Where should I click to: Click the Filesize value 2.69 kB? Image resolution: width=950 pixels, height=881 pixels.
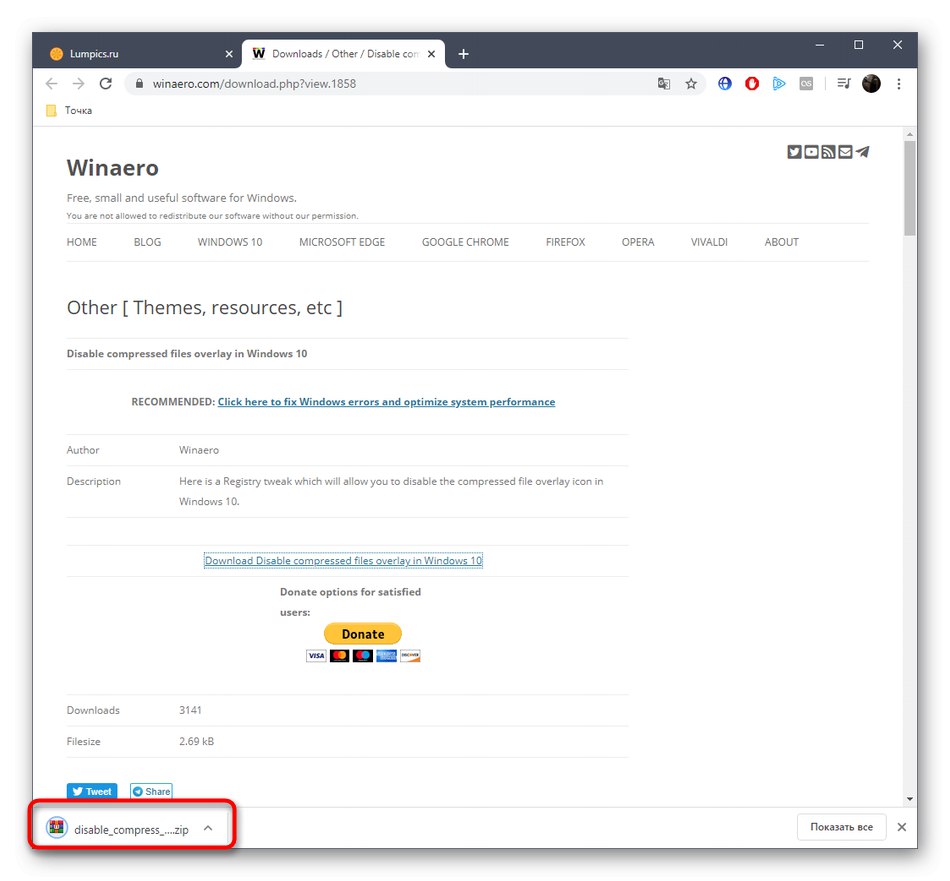[x=196, y=741]
